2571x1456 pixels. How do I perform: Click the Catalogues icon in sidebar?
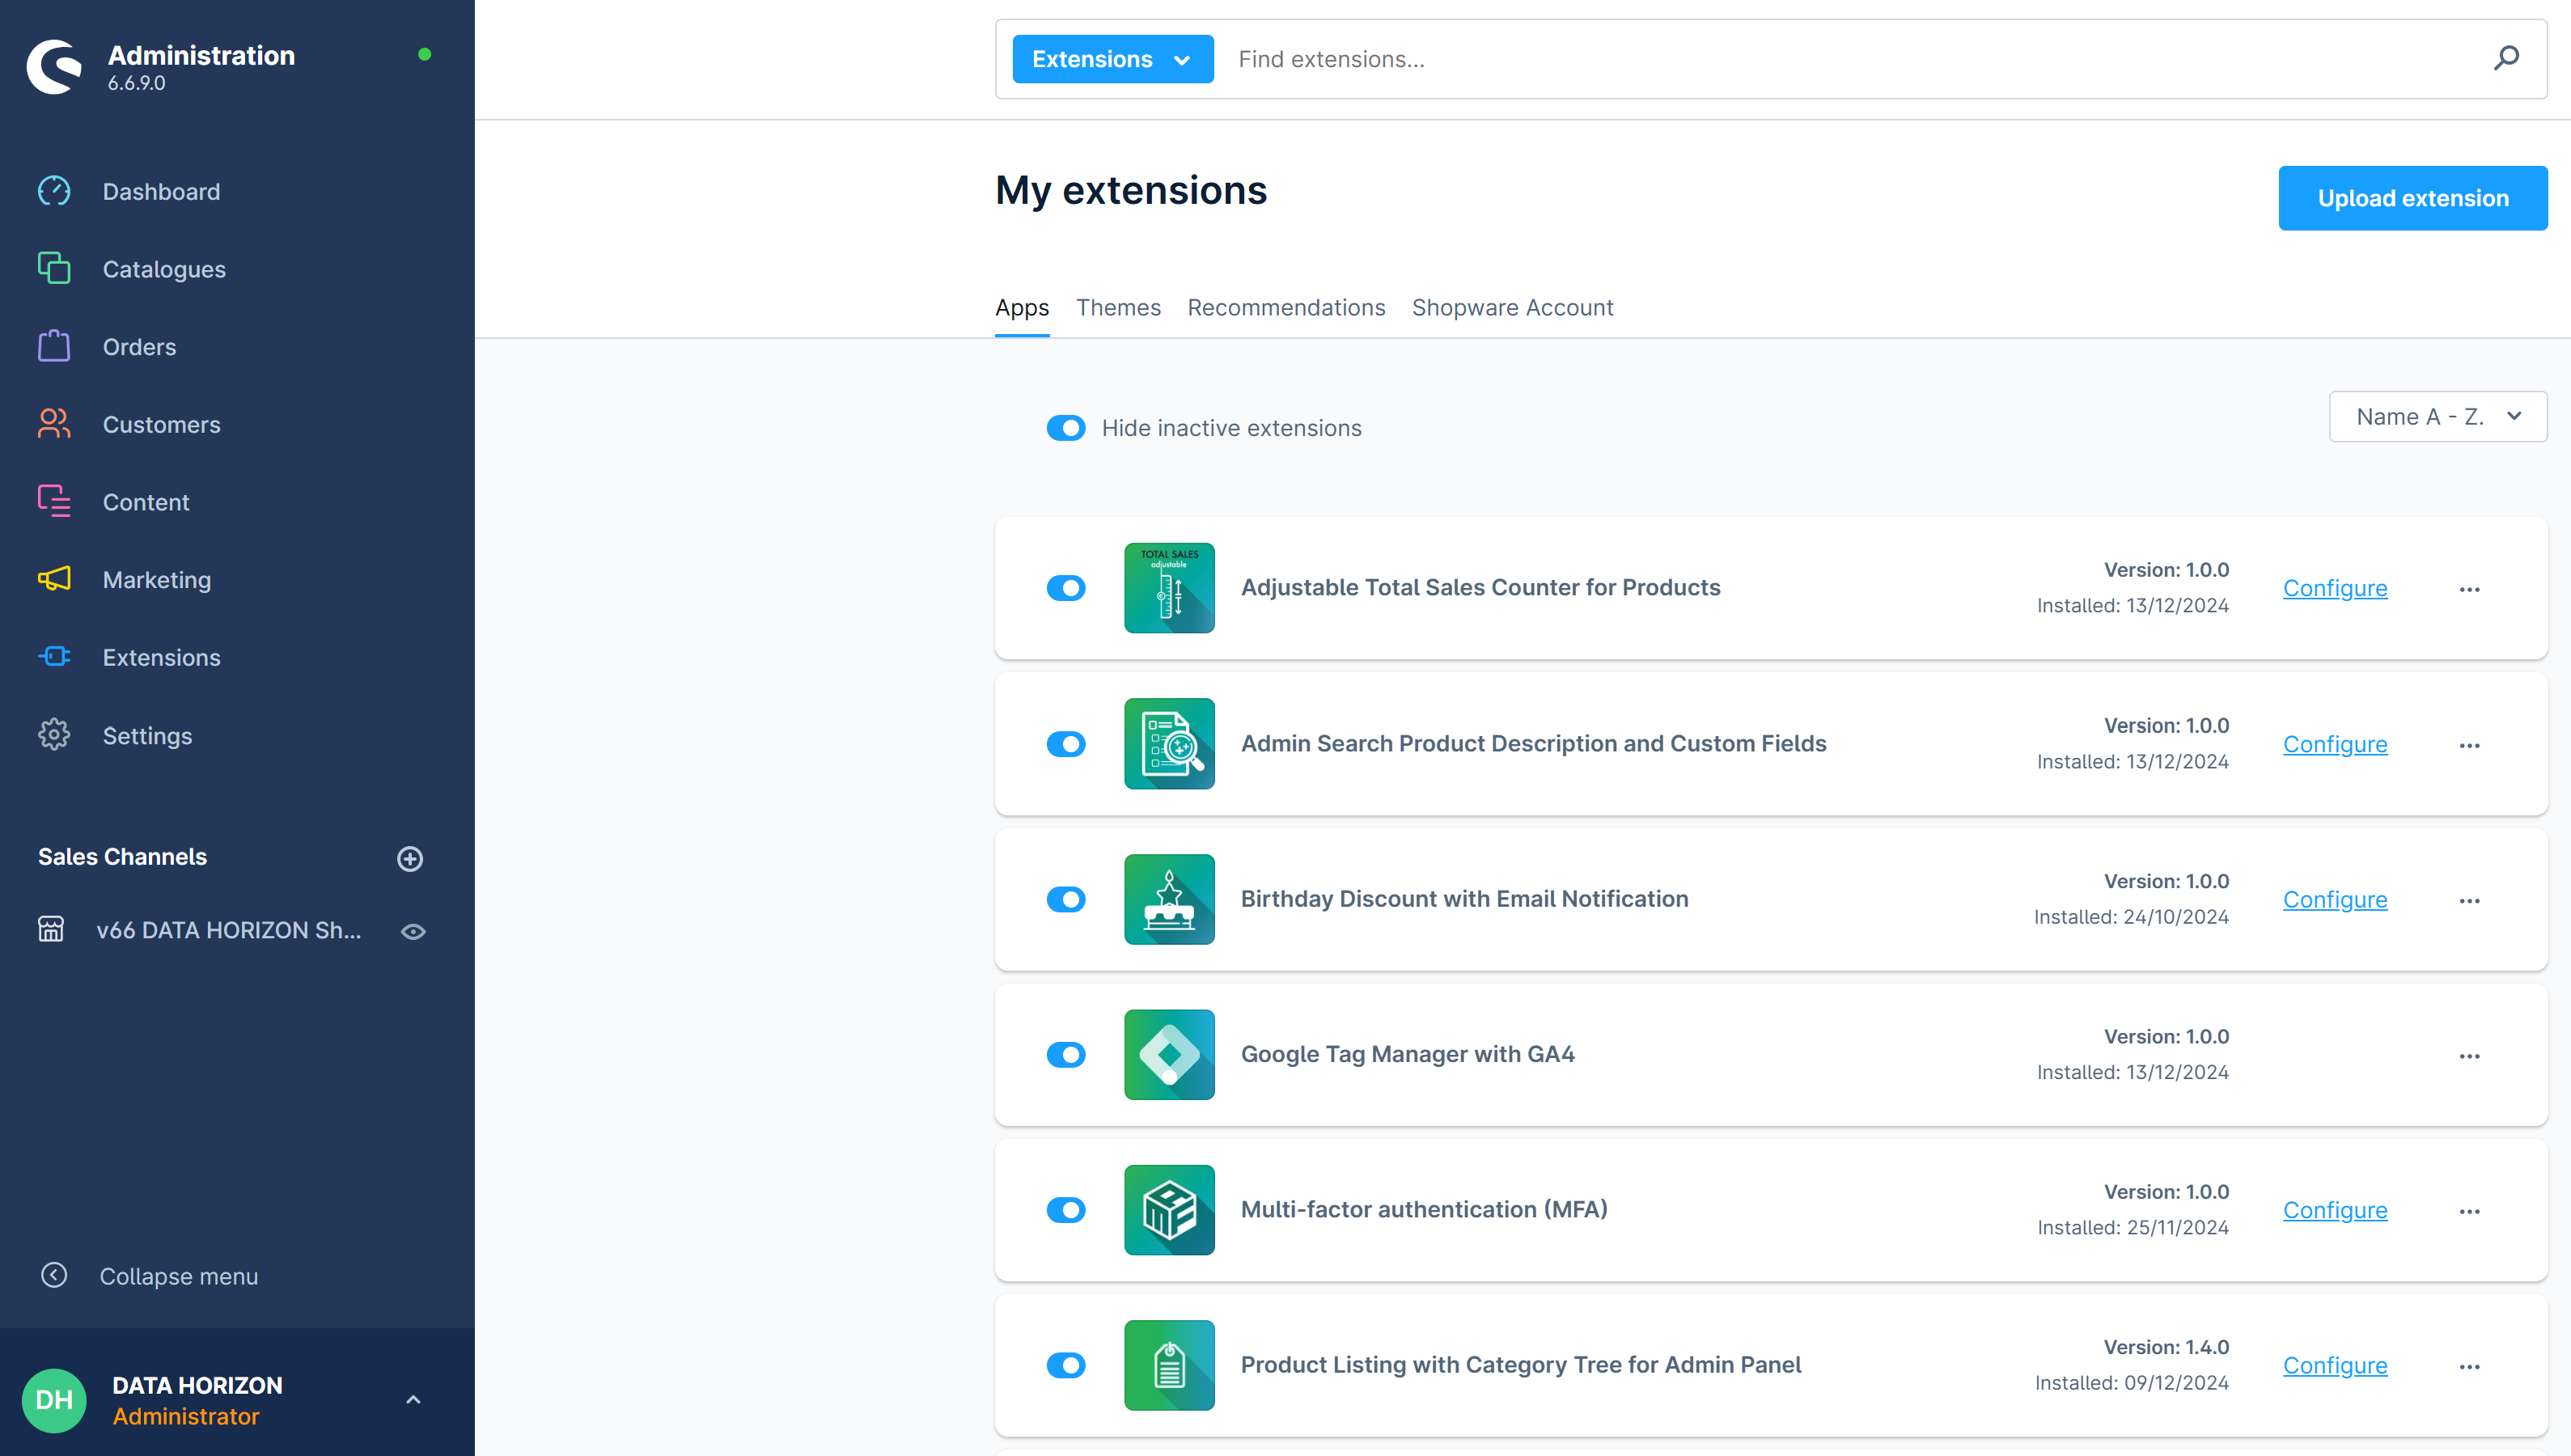point(54,268)
